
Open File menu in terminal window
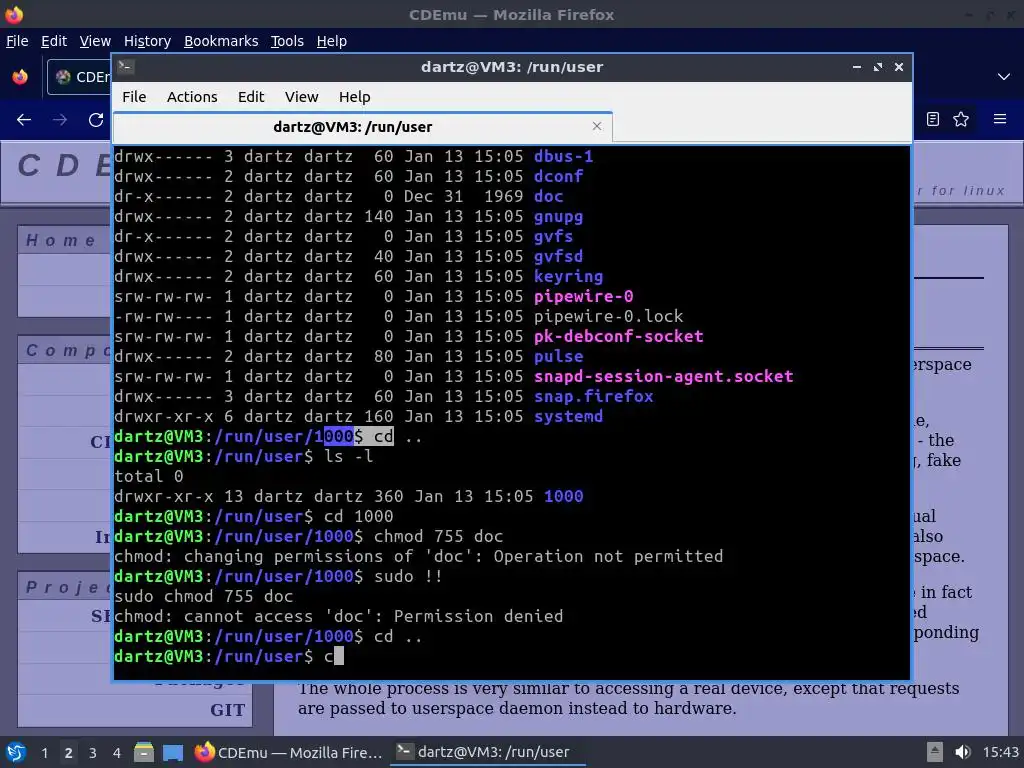134,97
